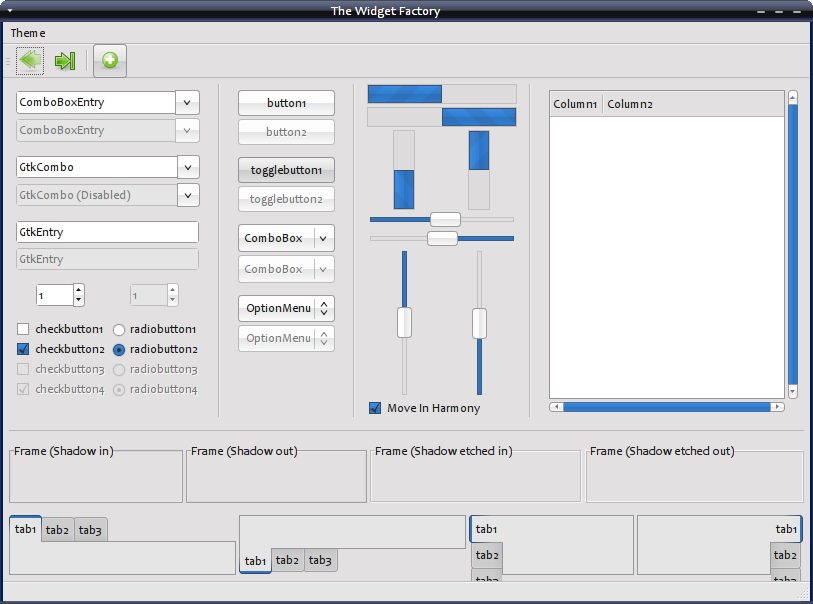Click button1

coord(286,103)
